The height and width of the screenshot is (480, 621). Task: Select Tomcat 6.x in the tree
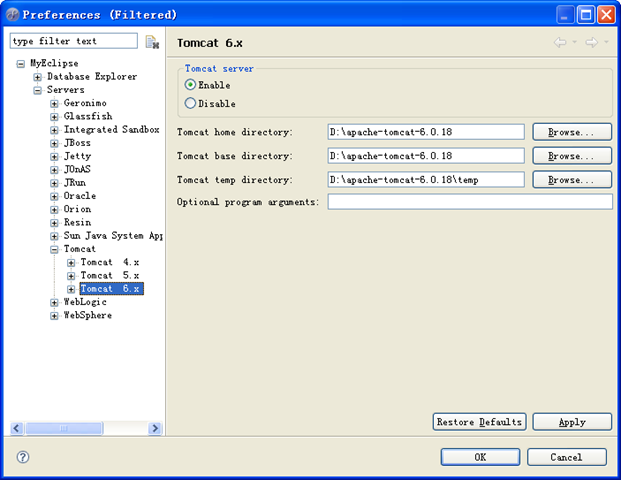coord(111,289)
